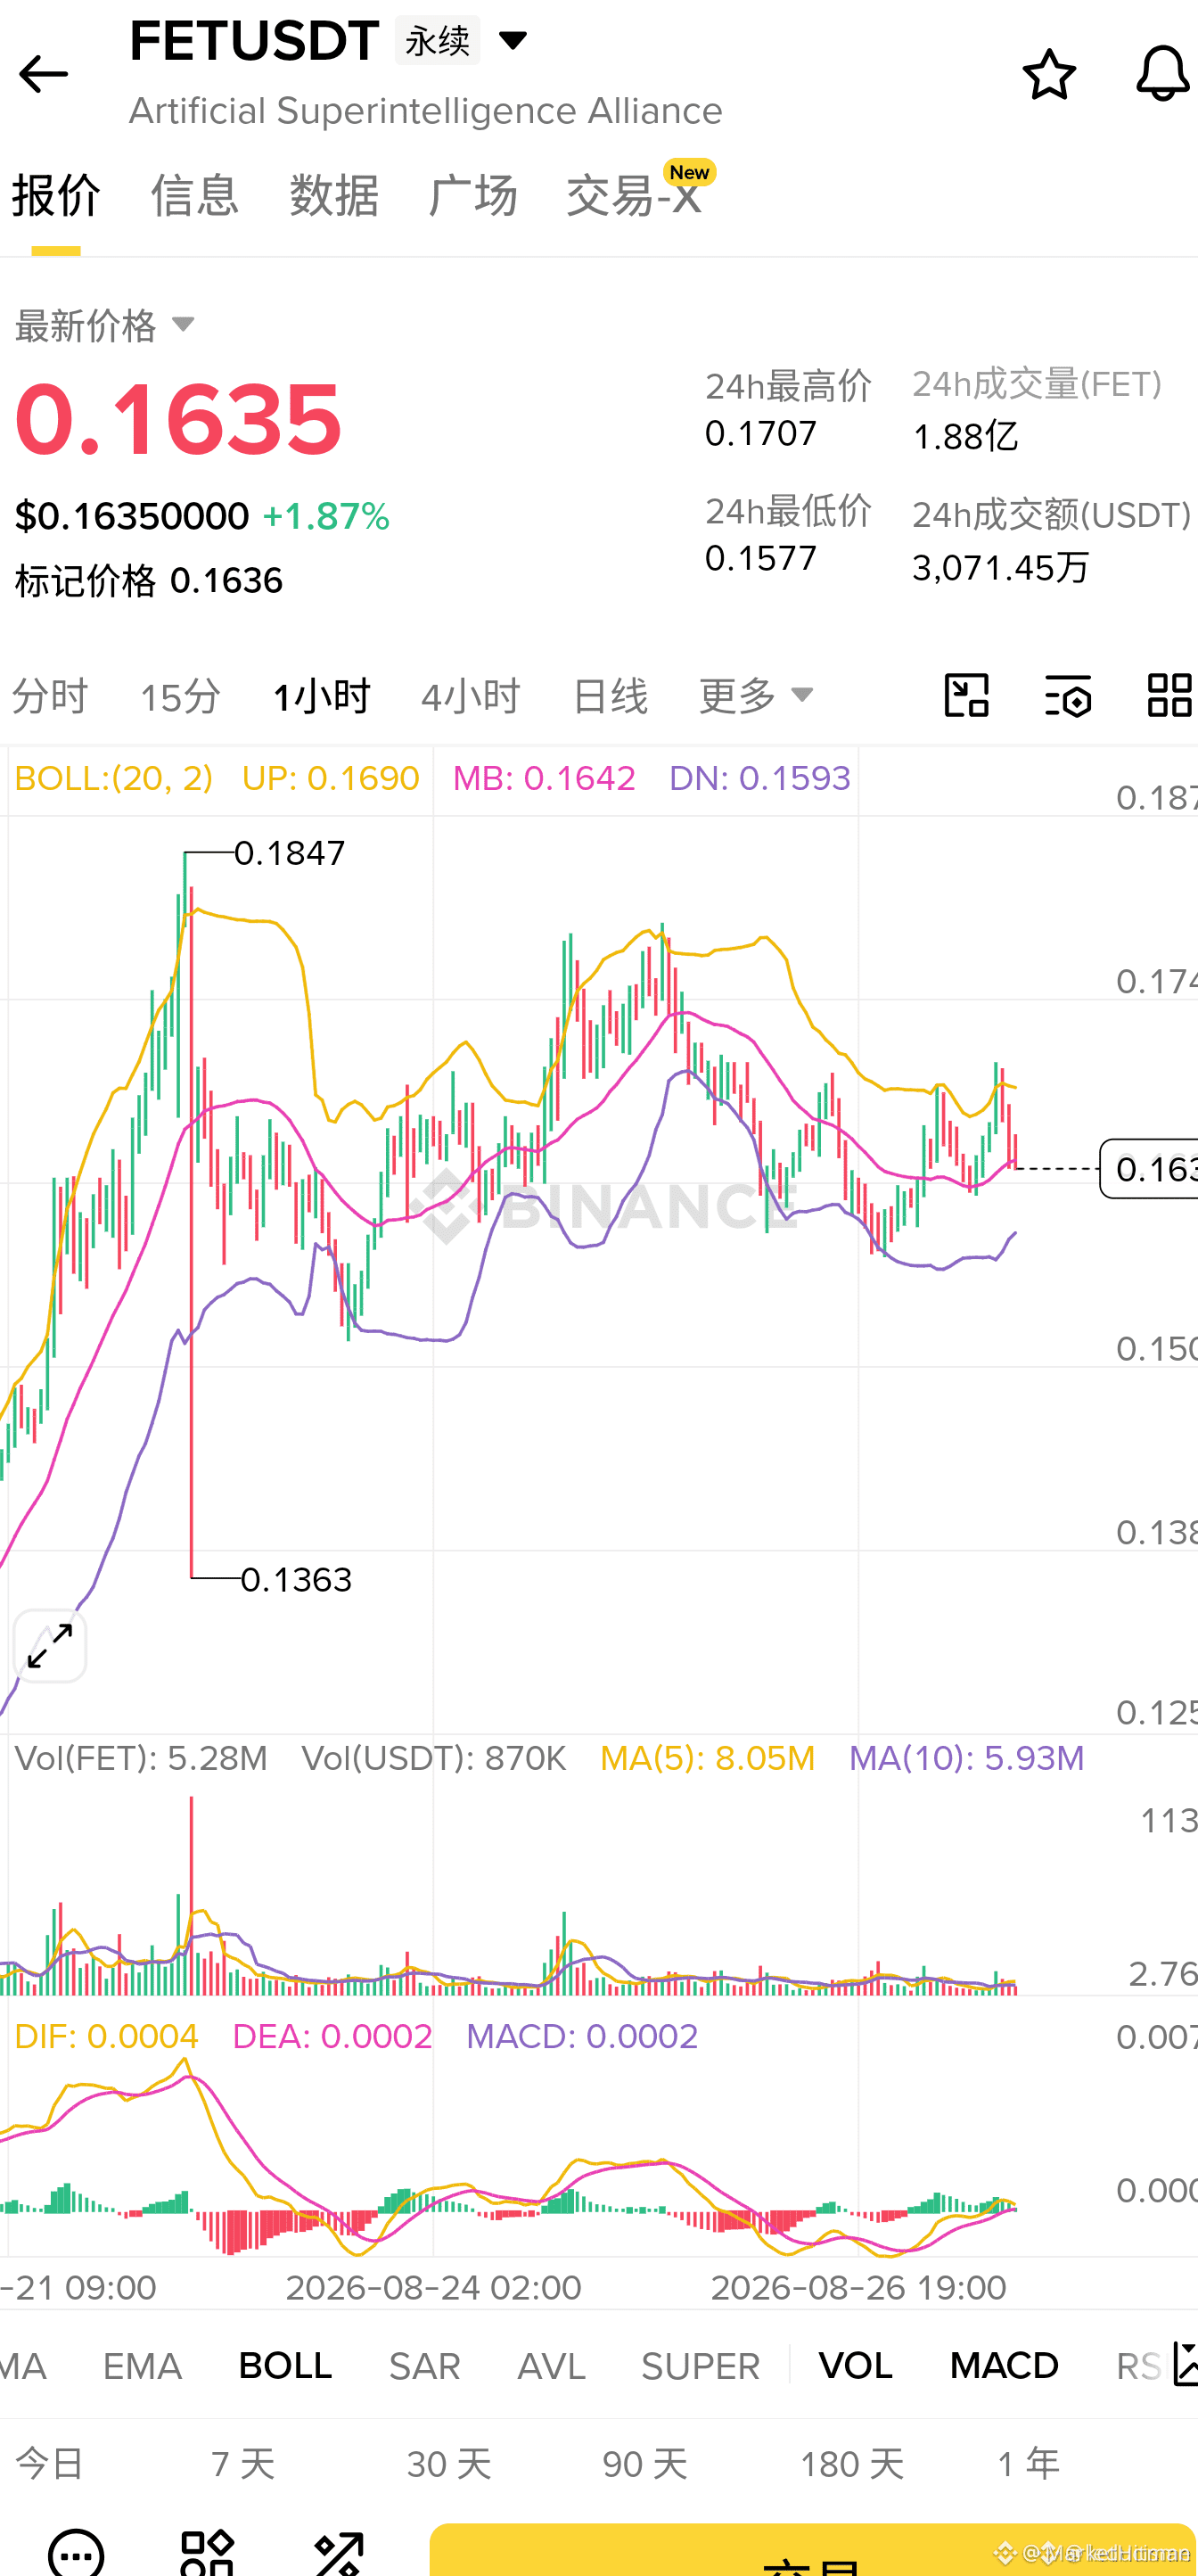Open chart indicator settings icon
The height and width of the screenshot is (2576, 1198).
pos(1068,695)
